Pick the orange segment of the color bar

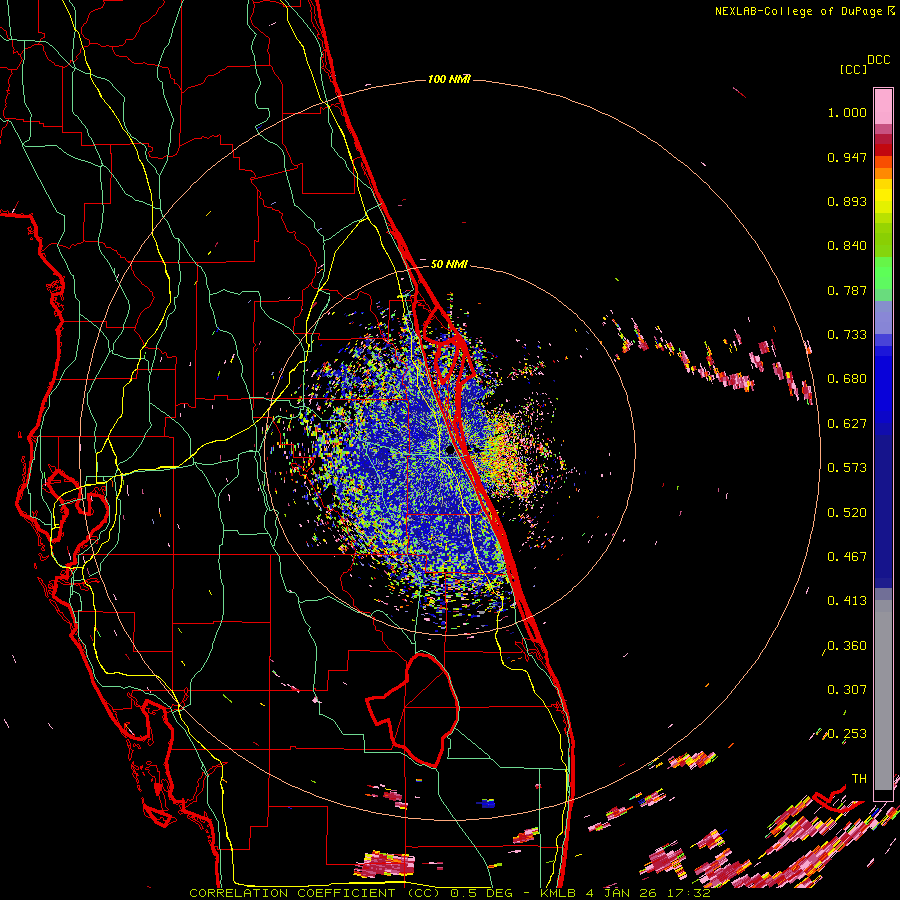(x=883, y=168)
